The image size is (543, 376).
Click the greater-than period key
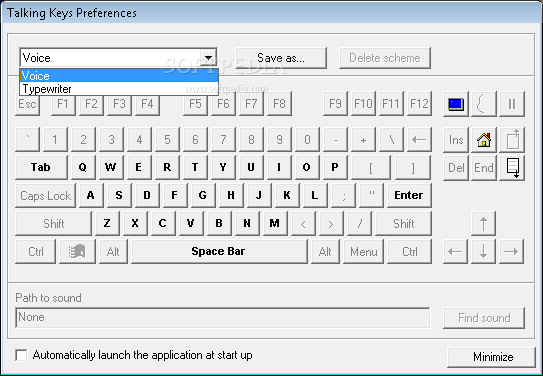pos(331,224)
